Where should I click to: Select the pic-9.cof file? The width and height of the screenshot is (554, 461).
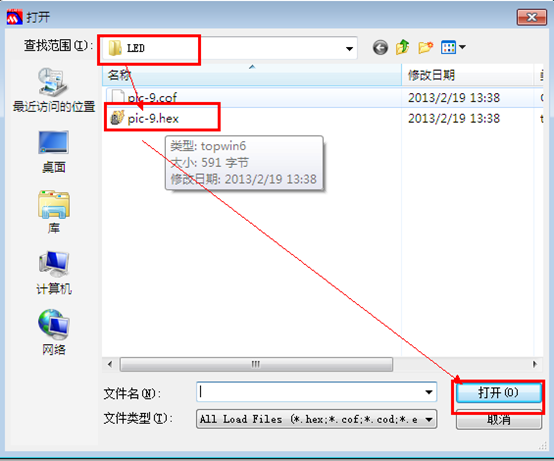point(152,97)
